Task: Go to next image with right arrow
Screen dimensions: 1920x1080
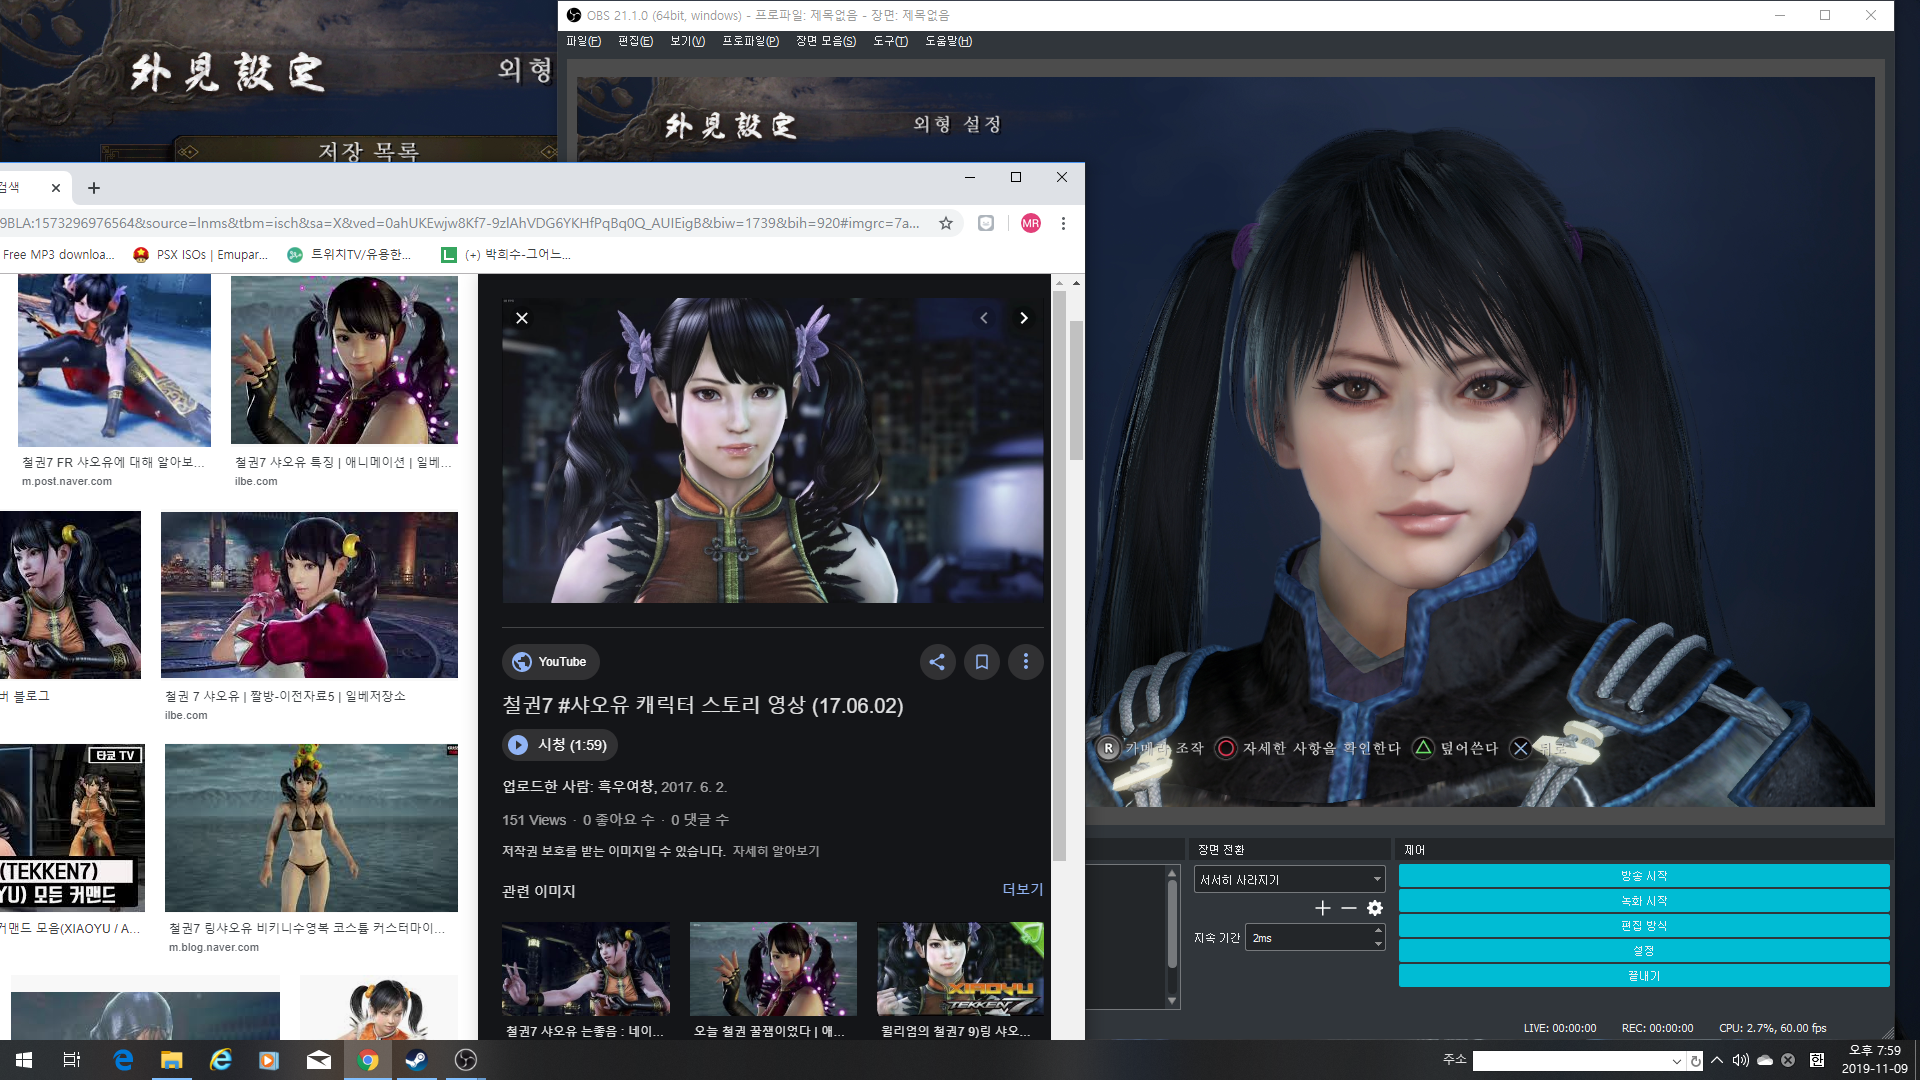Action: (1023, 318)
